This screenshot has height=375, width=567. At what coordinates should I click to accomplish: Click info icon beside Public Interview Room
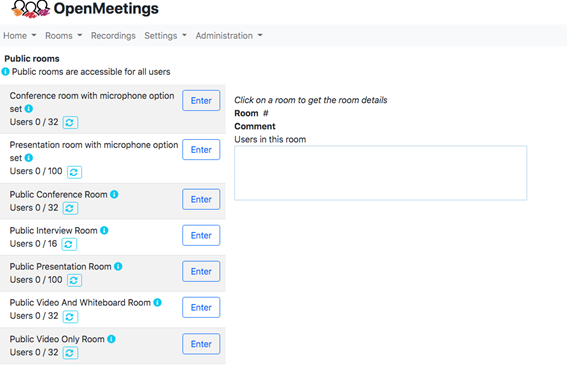point(104,230)
